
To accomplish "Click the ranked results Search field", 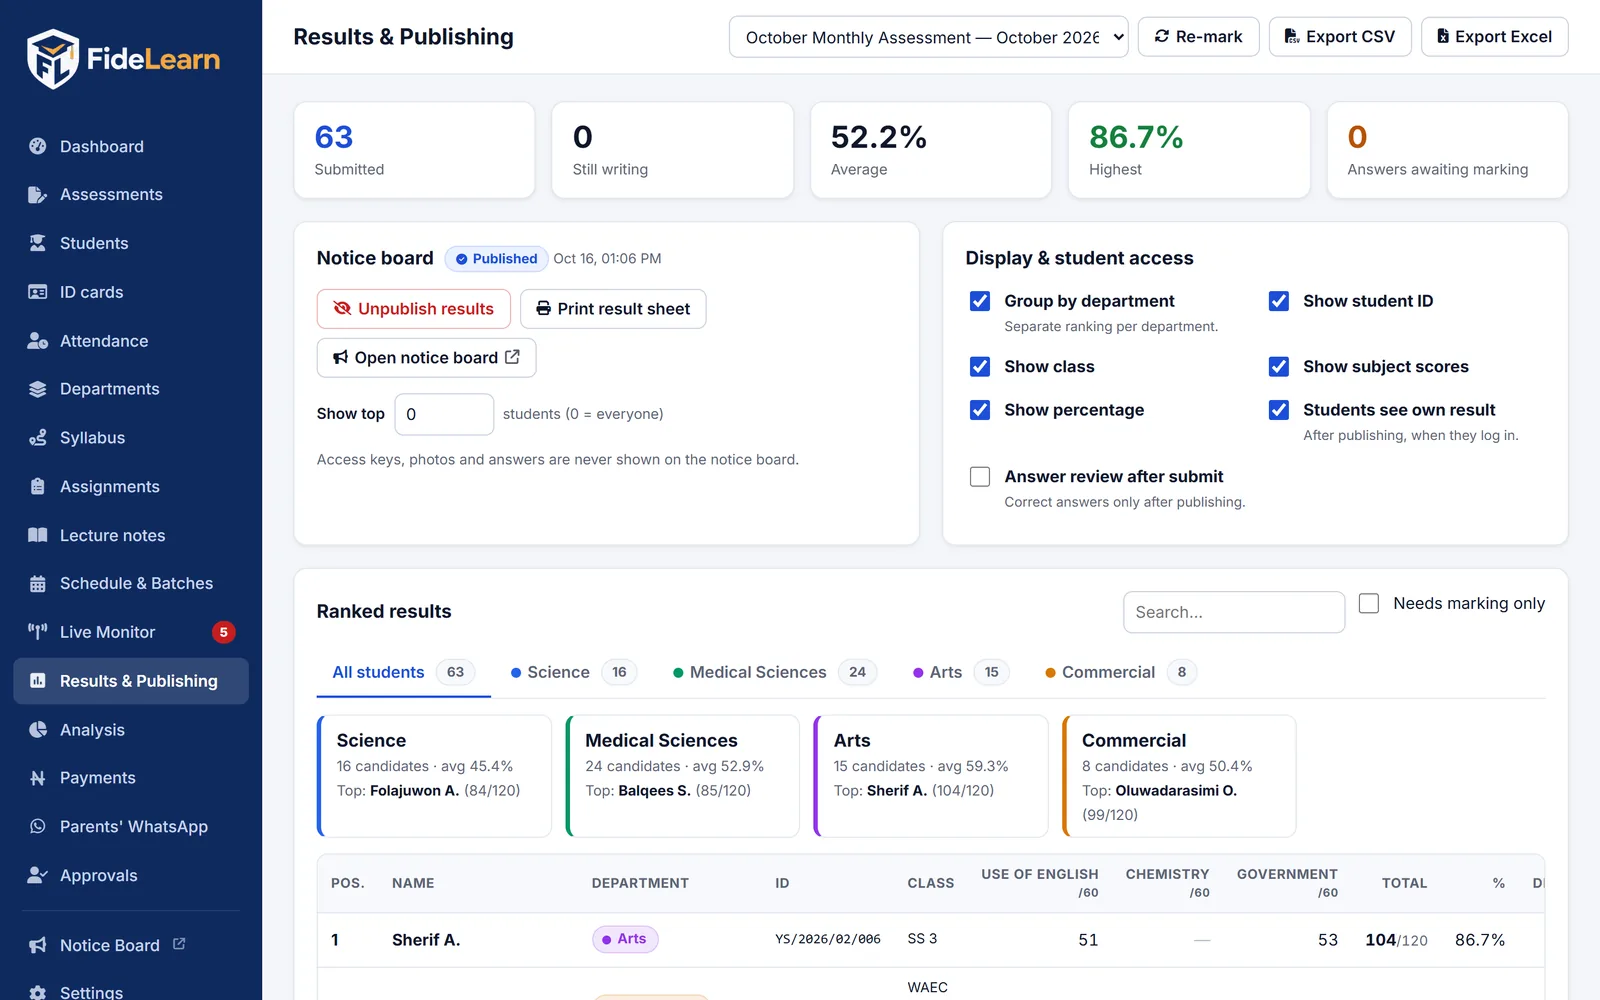I will pyautogui.click(x=1234, y=612).
